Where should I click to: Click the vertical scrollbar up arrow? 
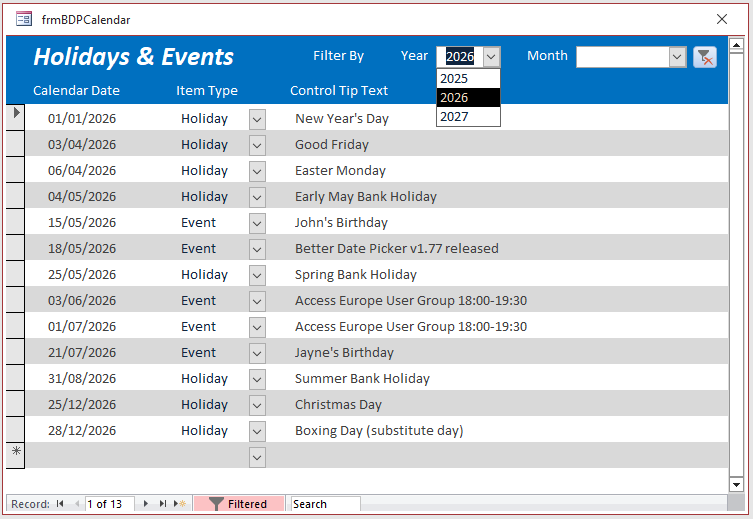tap(736, 45)
